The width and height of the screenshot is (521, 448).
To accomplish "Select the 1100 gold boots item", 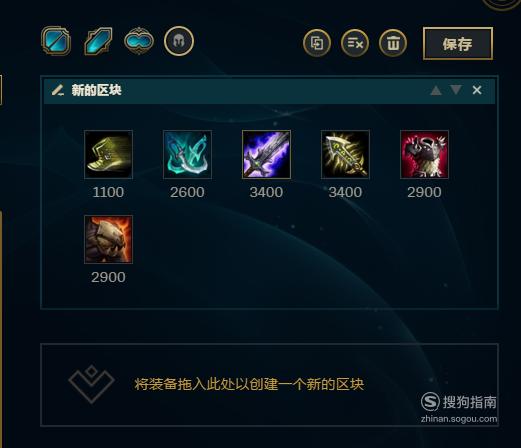I will pos(108,154).
